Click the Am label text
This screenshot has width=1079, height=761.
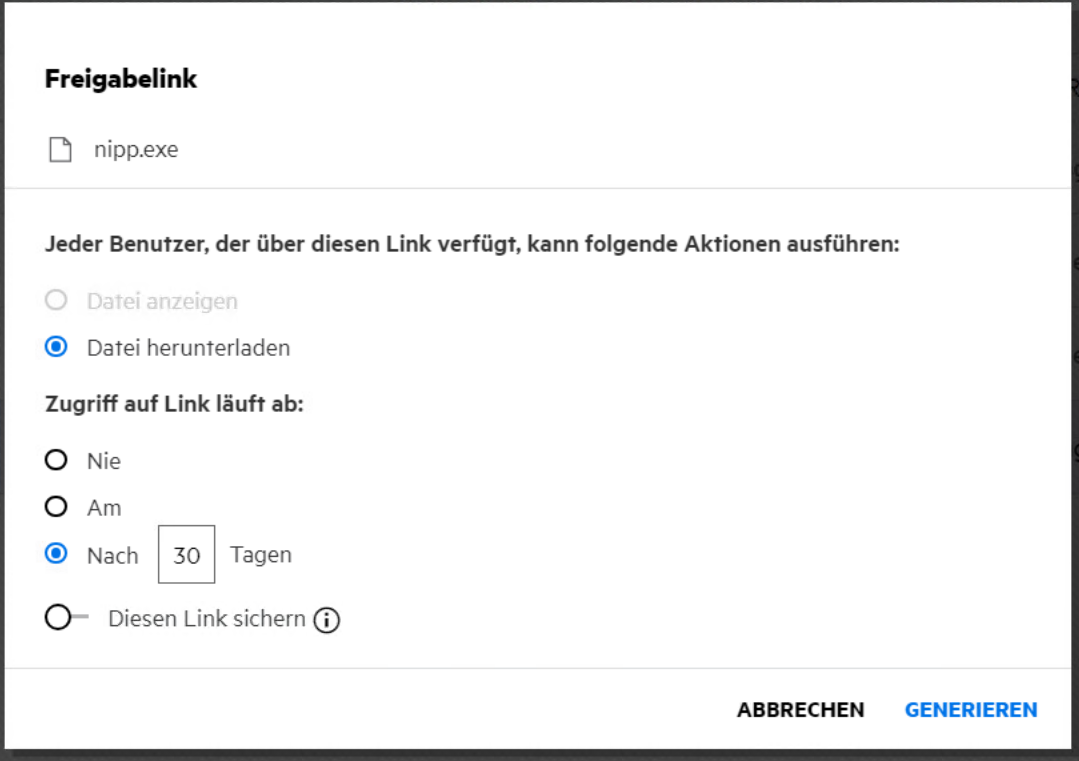[104, 508]
